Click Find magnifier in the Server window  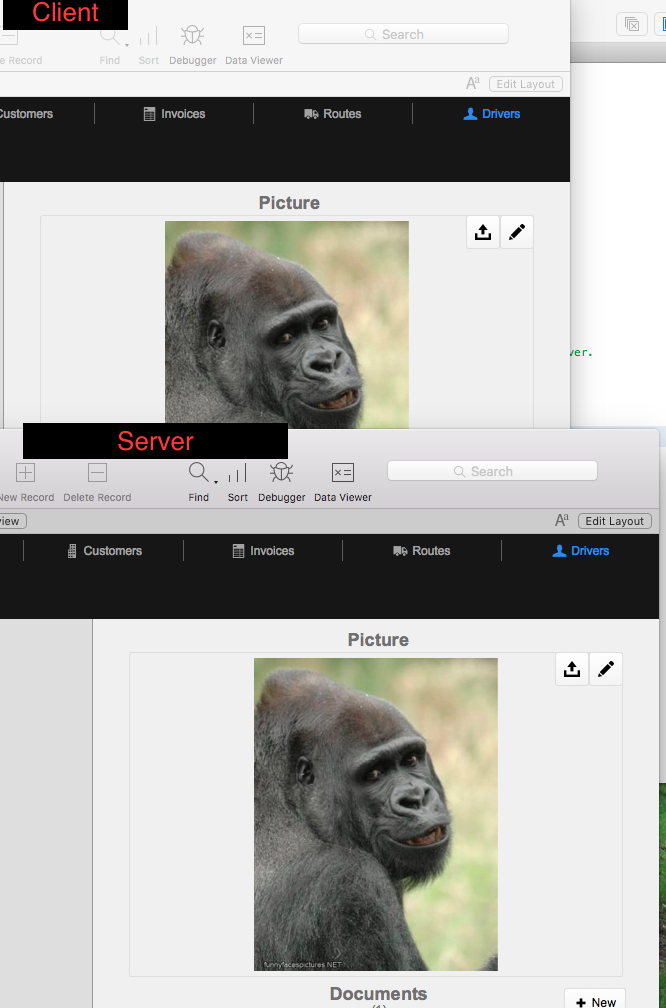click(198, 472)
